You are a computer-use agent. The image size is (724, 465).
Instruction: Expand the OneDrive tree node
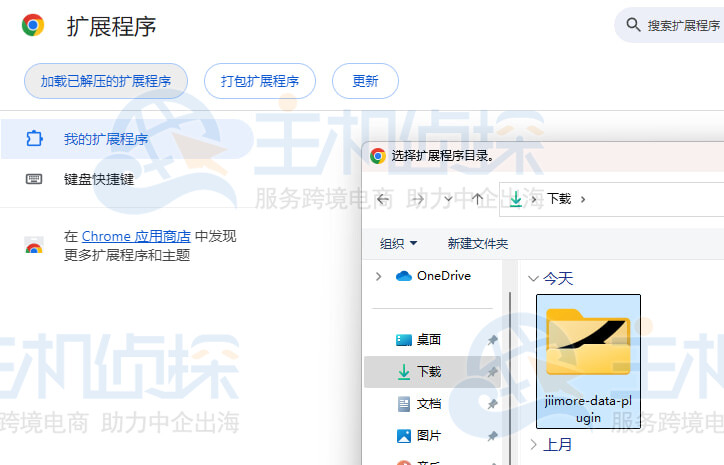click(x=378, y=276)
